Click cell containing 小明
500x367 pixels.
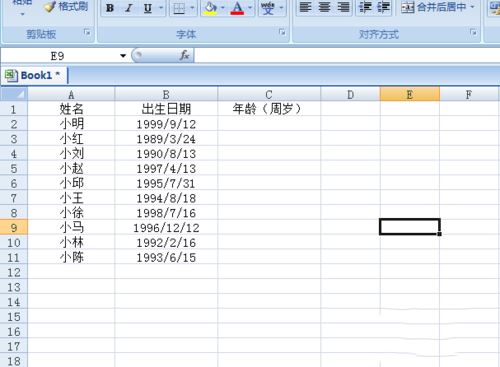point(71,124)
